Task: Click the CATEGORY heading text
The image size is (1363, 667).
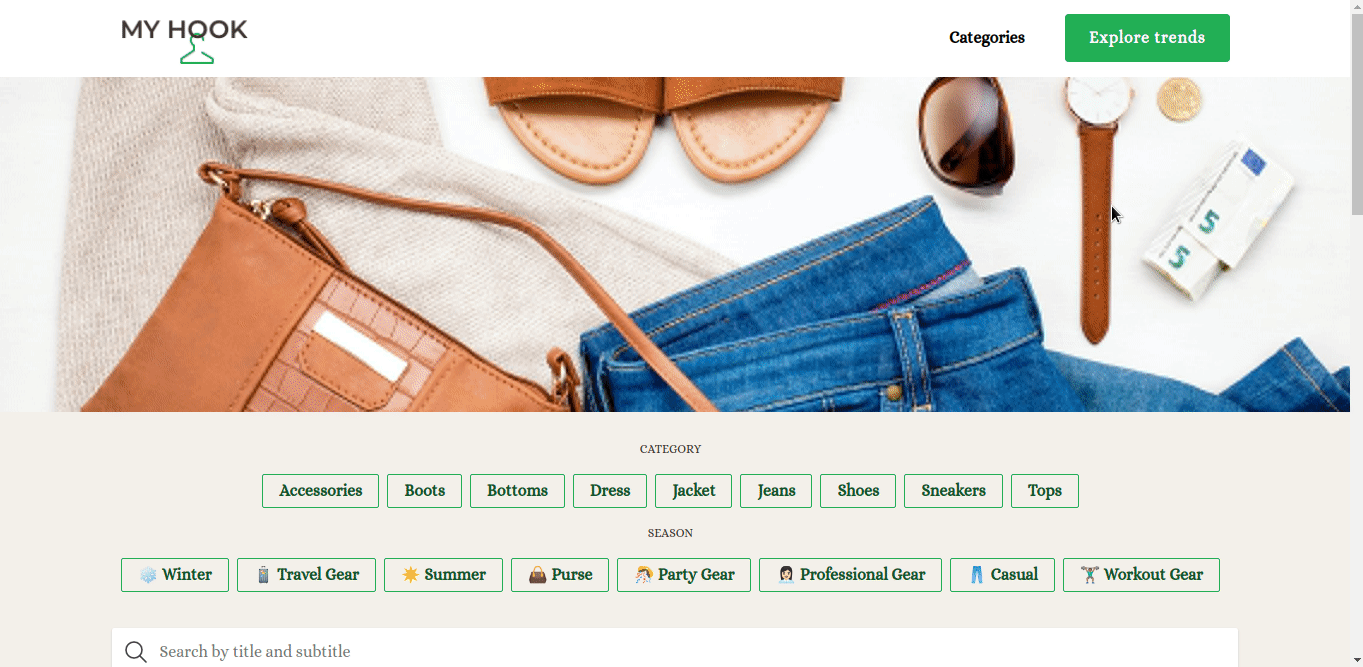Action: [670, 449]
